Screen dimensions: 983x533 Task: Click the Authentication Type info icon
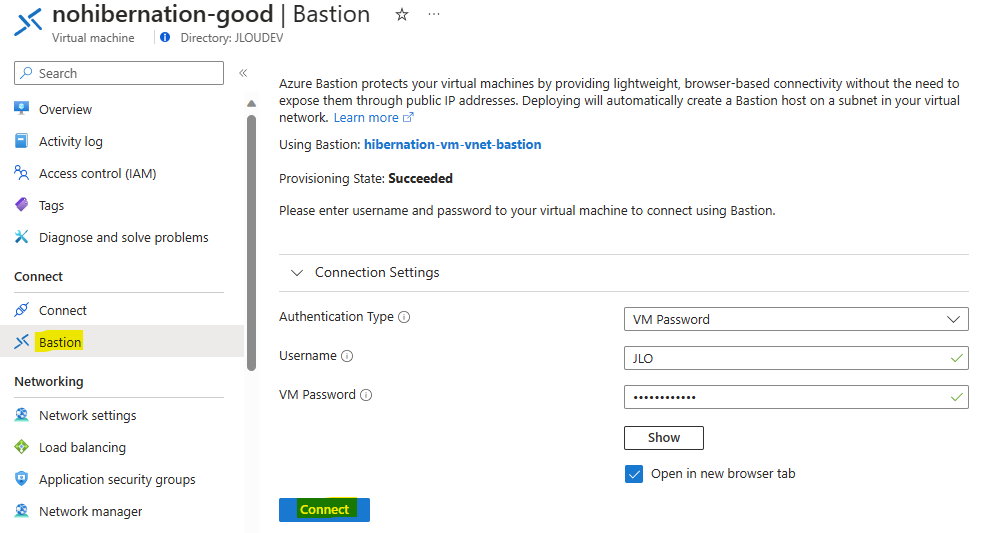(404, 317)
